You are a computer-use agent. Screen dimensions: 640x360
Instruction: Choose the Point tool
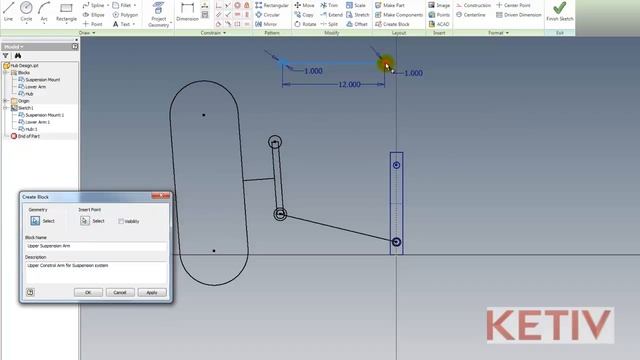[x=93, y=24]
